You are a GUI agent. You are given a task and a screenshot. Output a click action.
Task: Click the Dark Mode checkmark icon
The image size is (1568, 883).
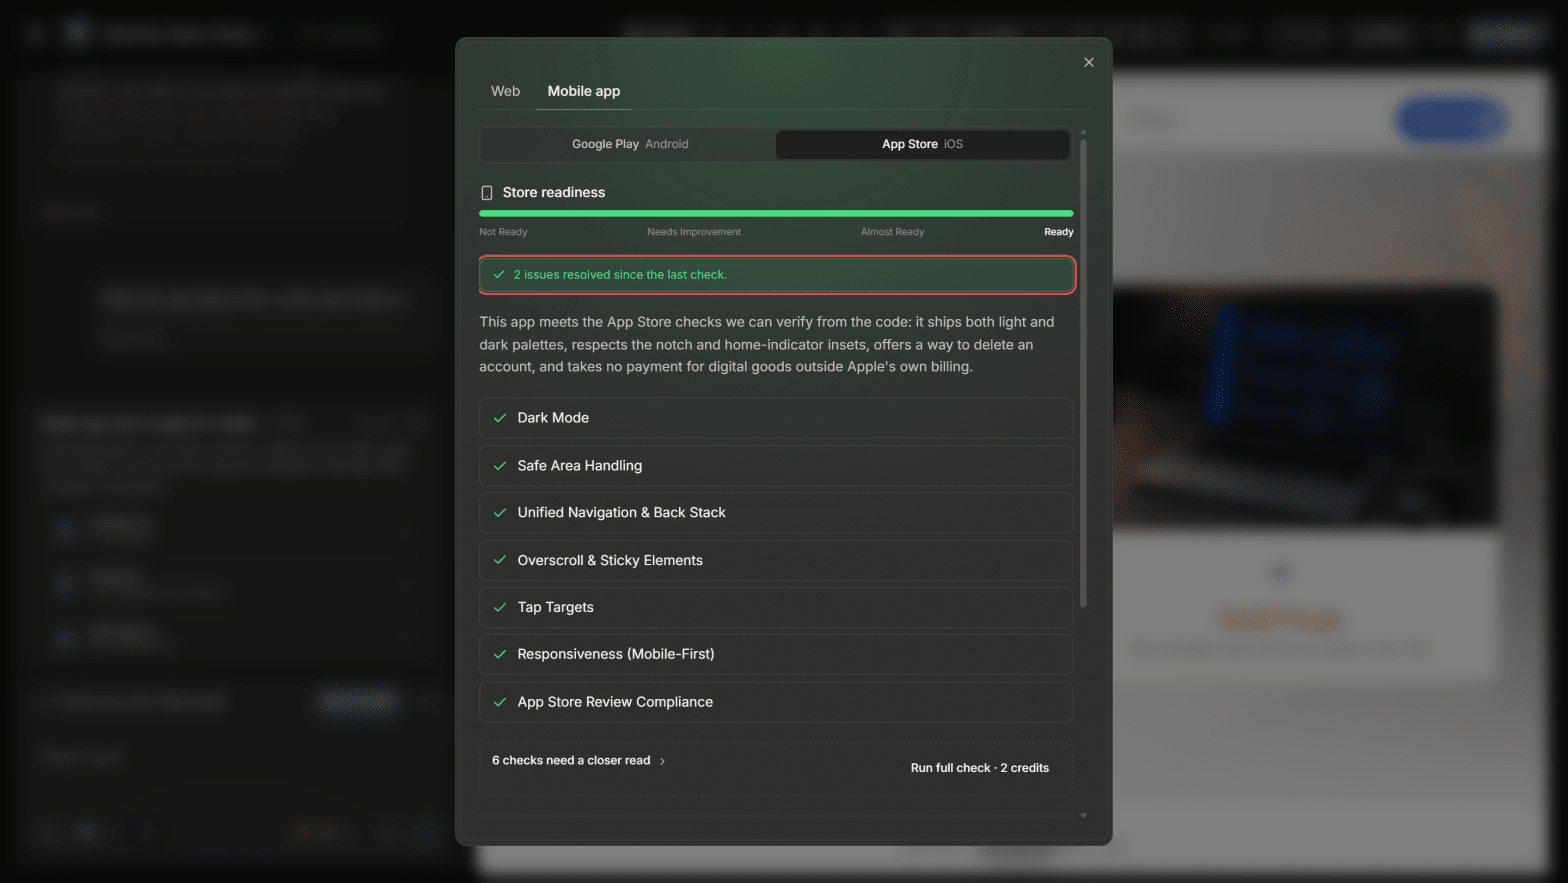click(x=500, y=418)
